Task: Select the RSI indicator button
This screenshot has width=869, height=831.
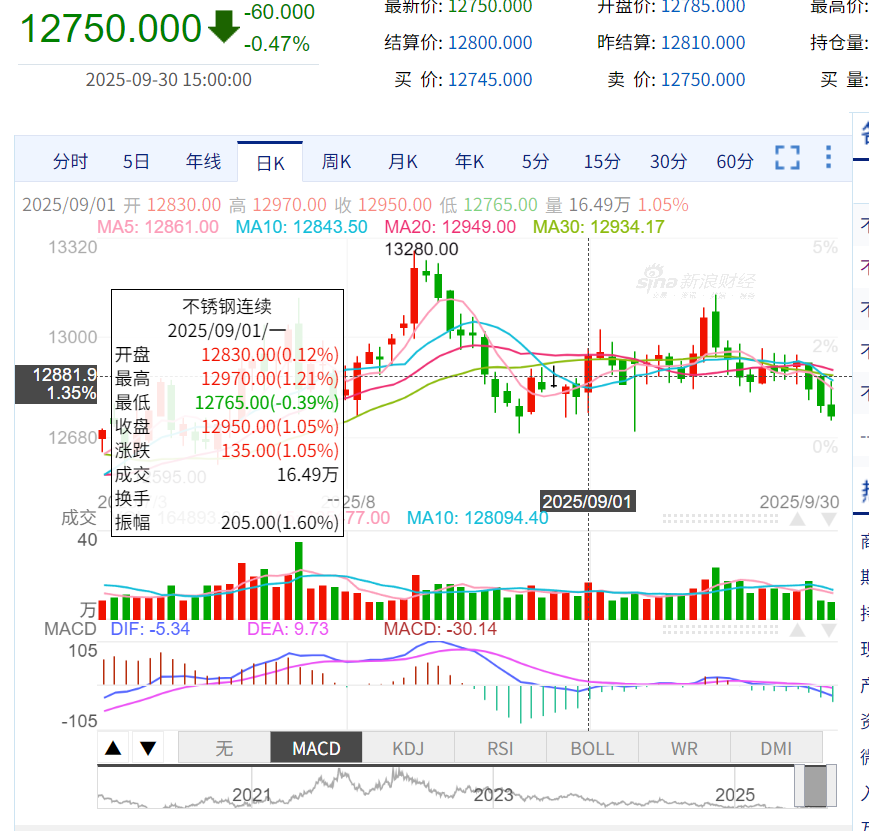Action: [x=500, y=748]
